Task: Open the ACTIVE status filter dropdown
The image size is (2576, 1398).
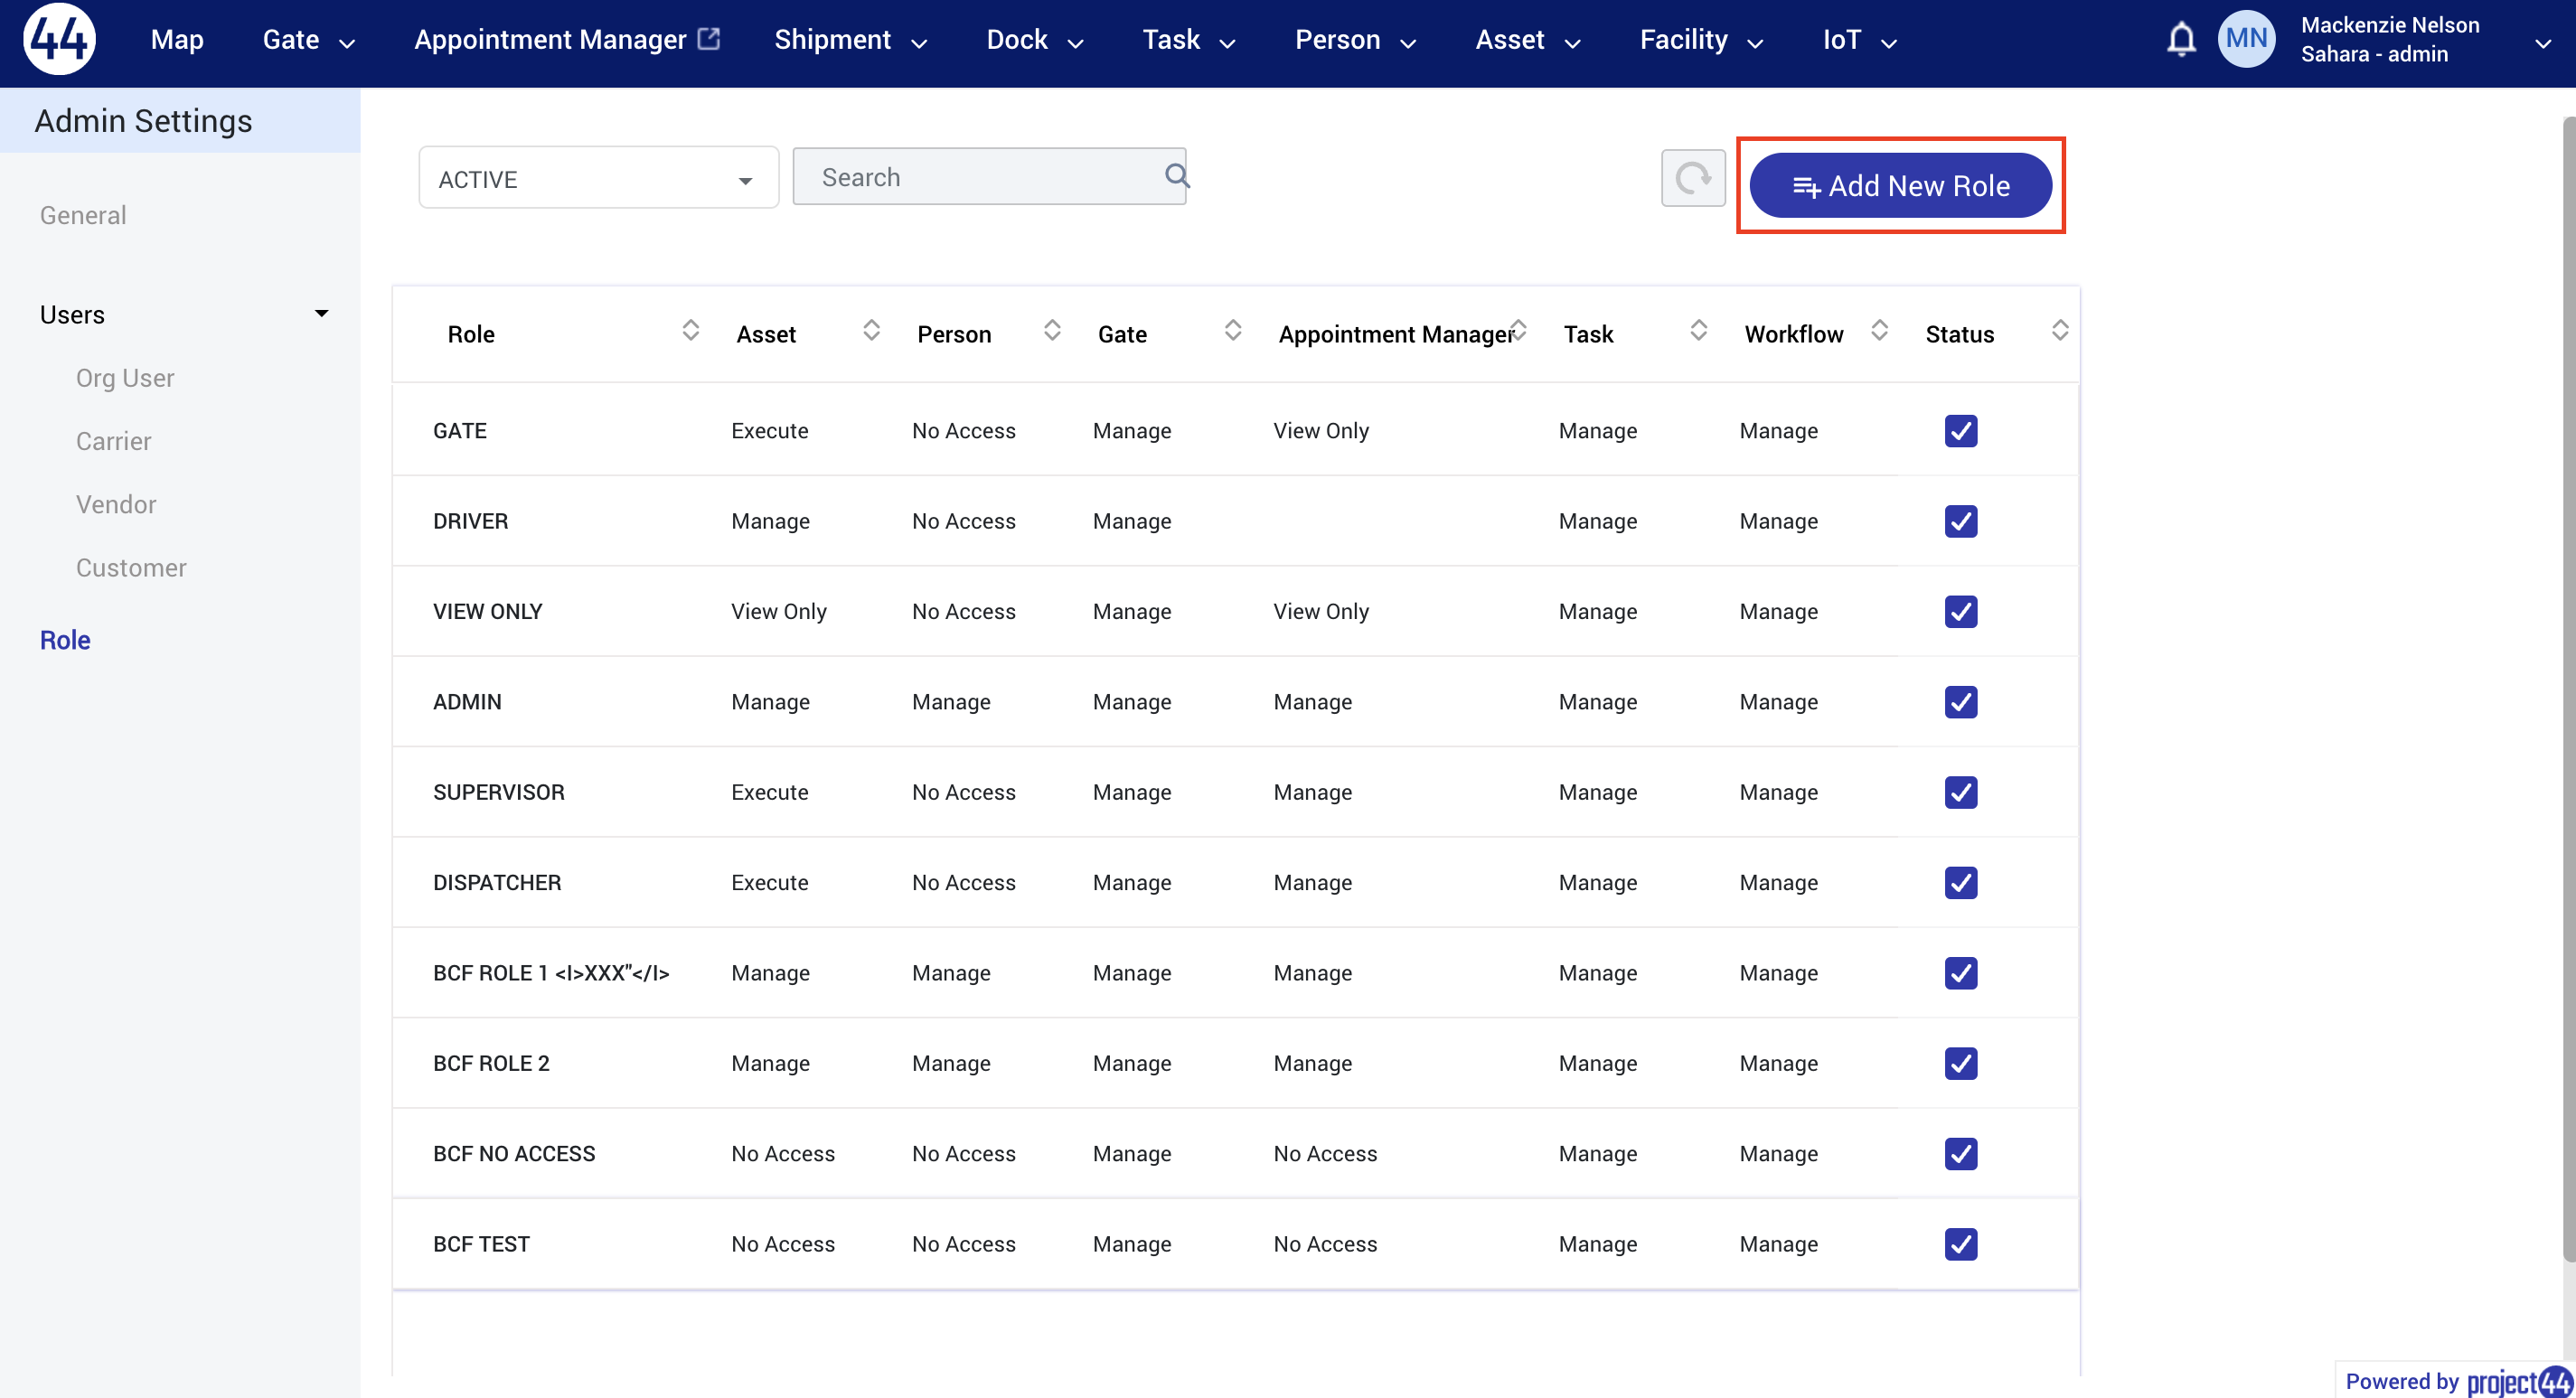Action: pyautogui.click(x=598, y=178)
